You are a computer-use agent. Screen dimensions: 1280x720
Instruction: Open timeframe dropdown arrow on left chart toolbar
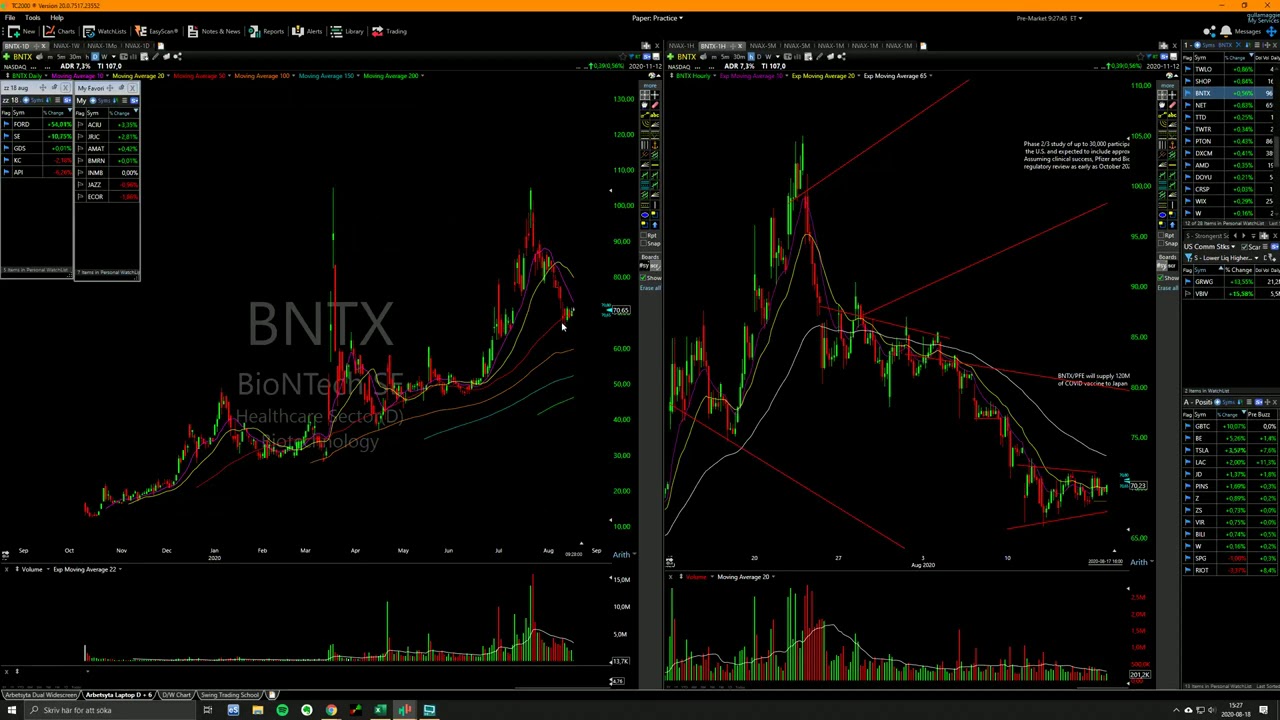(114, 57)
